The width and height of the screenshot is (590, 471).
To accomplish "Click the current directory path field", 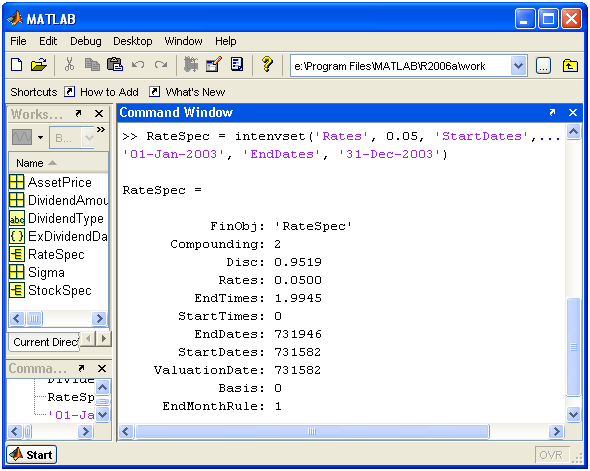I will pyautogui.click(x=401, y=66).
